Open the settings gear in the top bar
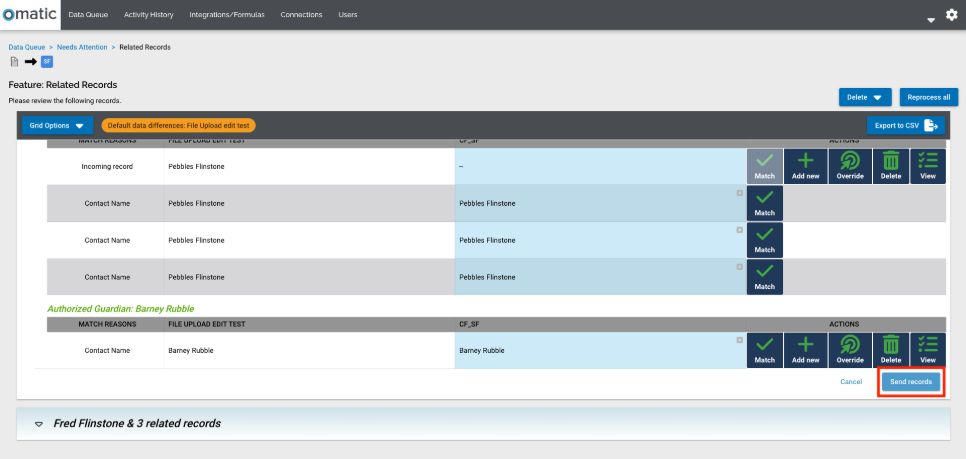966x459 pixels. [x=951, y=16]
